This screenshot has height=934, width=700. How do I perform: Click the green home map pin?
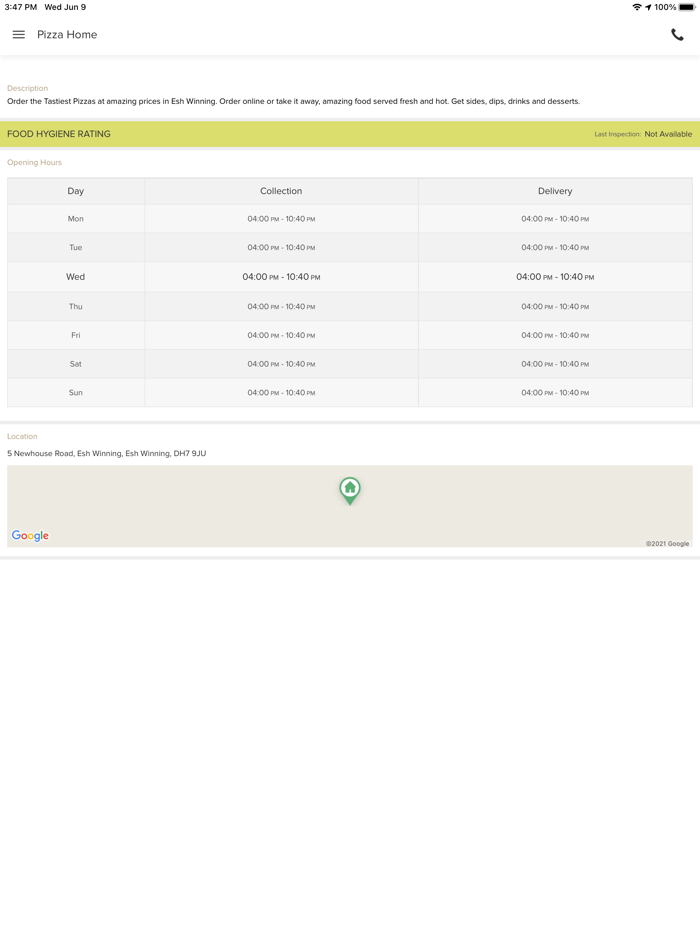point(350,489)
